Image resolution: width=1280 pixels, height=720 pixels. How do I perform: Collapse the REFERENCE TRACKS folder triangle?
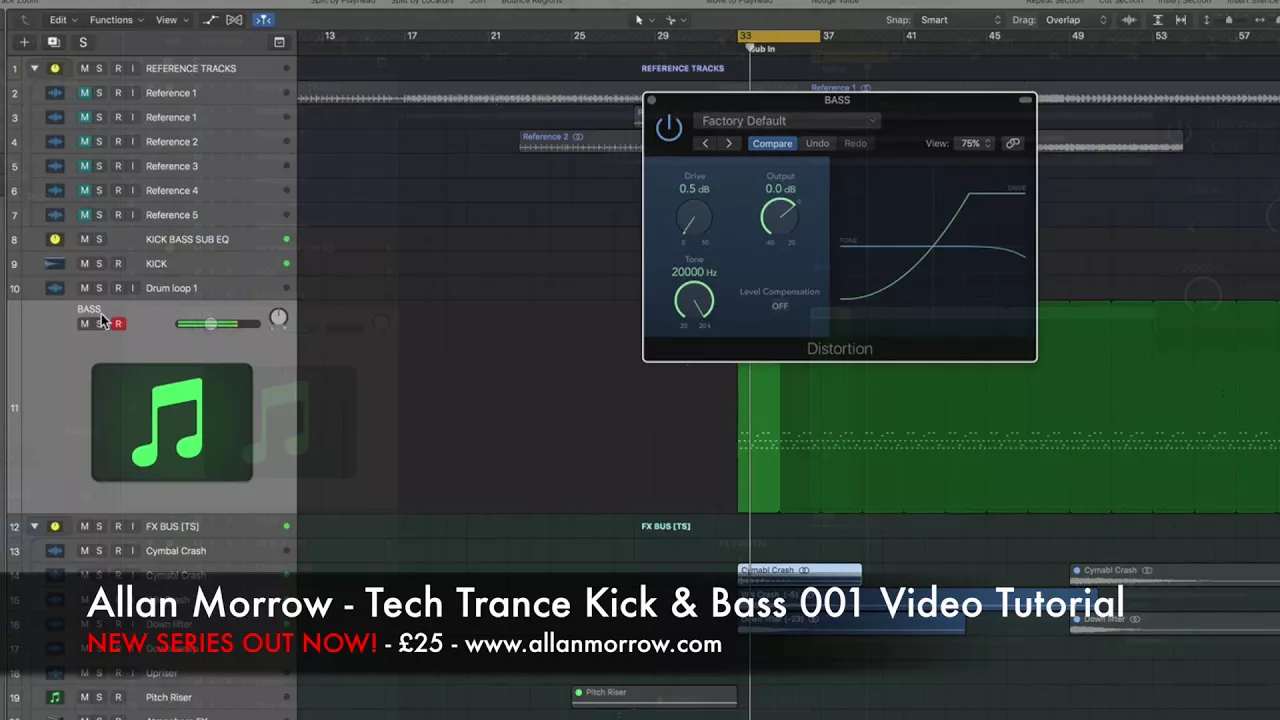coord(34,69)
